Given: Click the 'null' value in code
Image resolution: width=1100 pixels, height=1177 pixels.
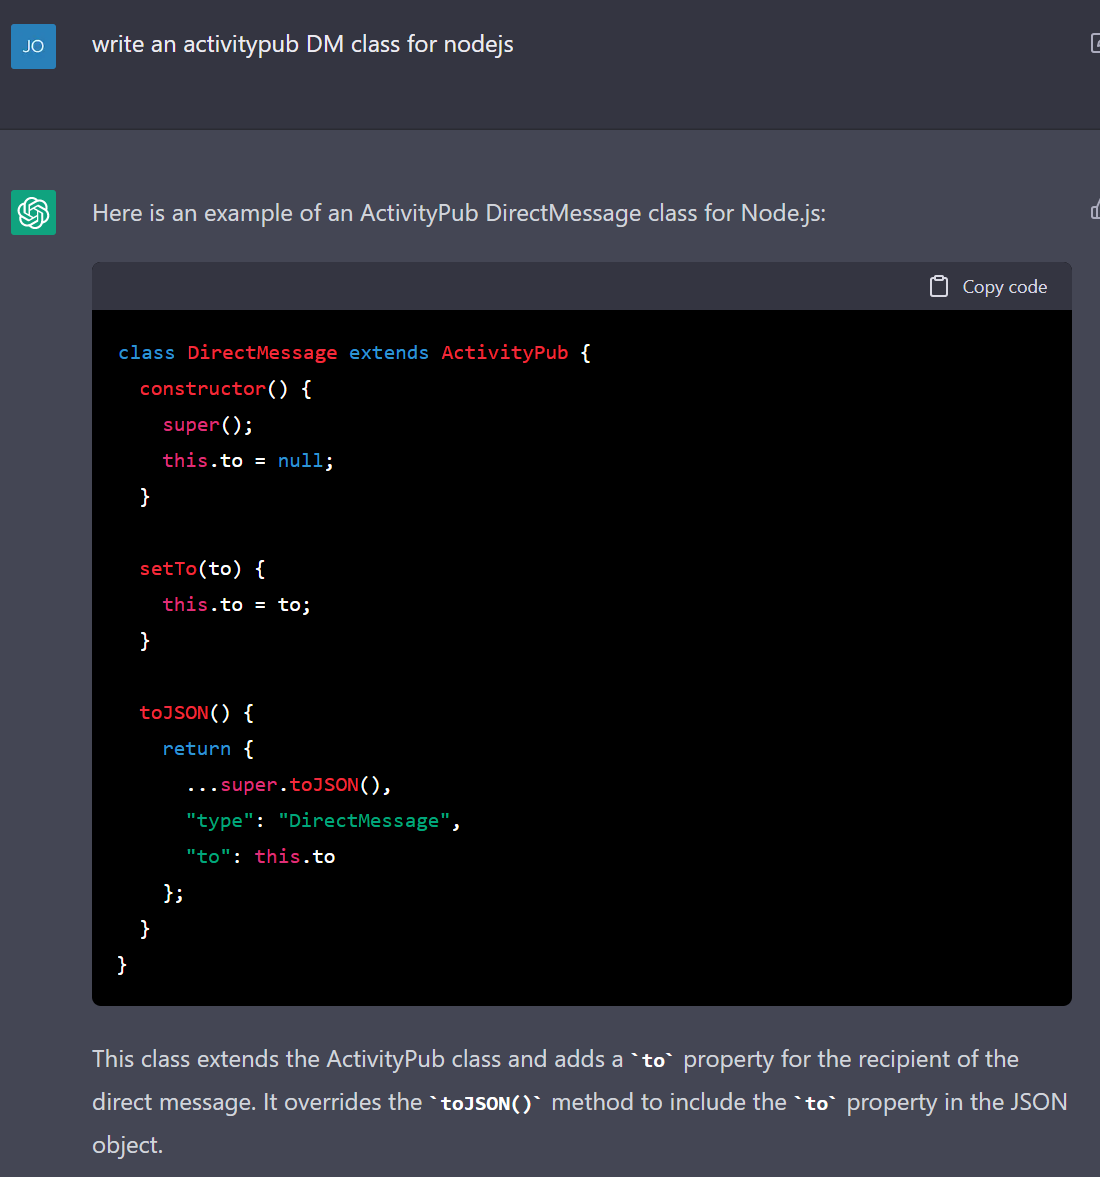Looking at the screenshot, I should (300, 460).
